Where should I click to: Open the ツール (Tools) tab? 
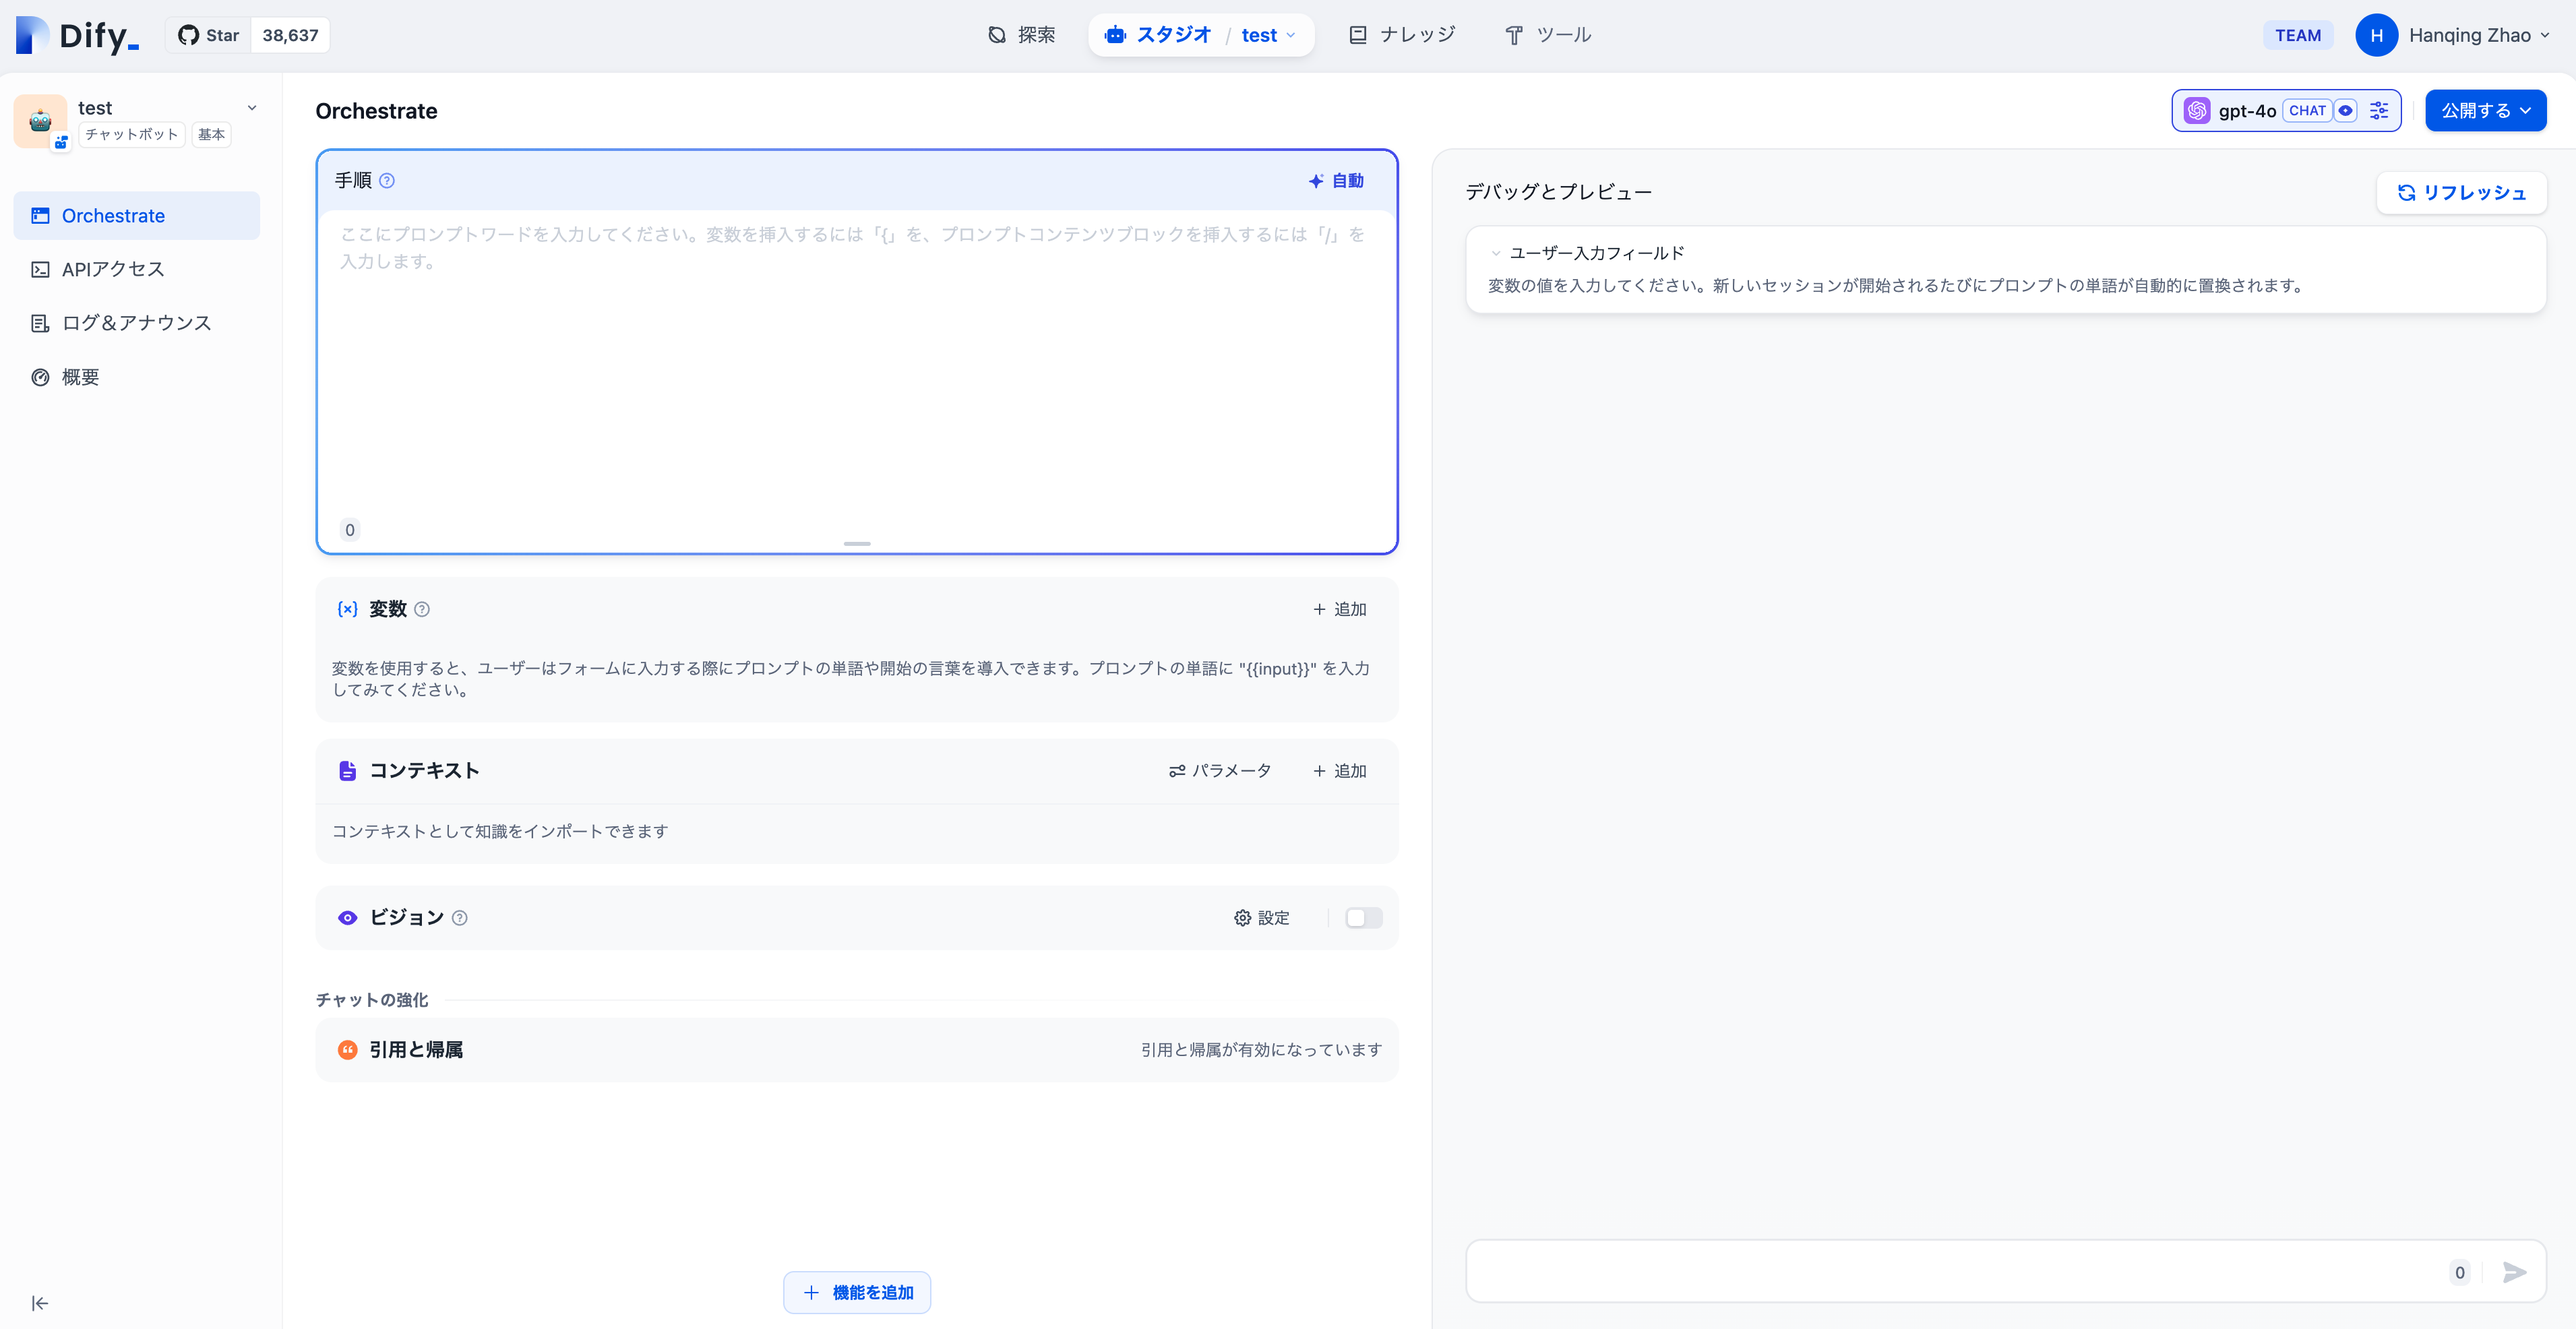pyautogui.click(x=1548, y=35)
